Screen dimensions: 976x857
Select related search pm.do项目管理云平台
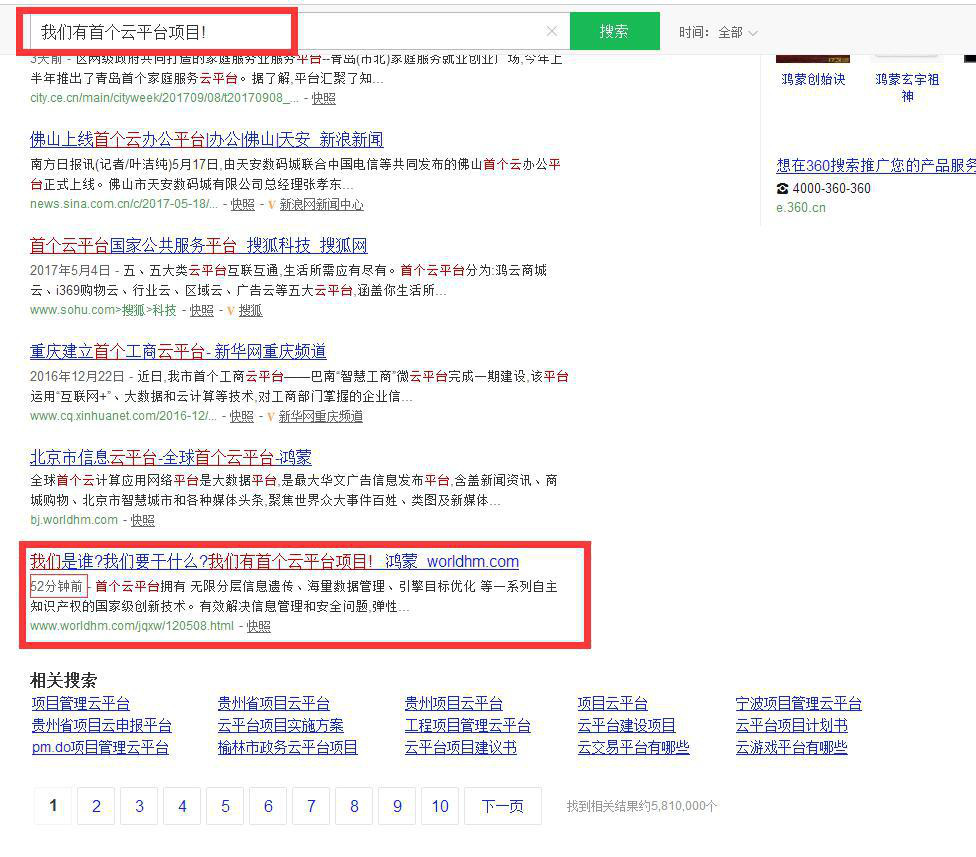[x=100, y=747]
